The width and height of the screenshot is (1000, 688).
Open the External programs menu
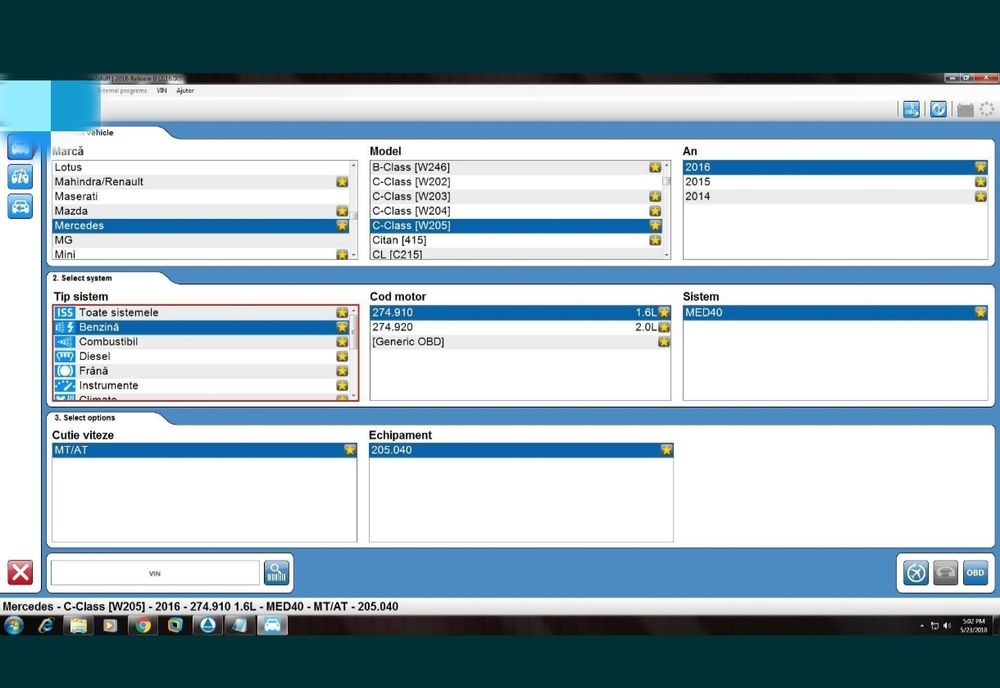[122, 91]
